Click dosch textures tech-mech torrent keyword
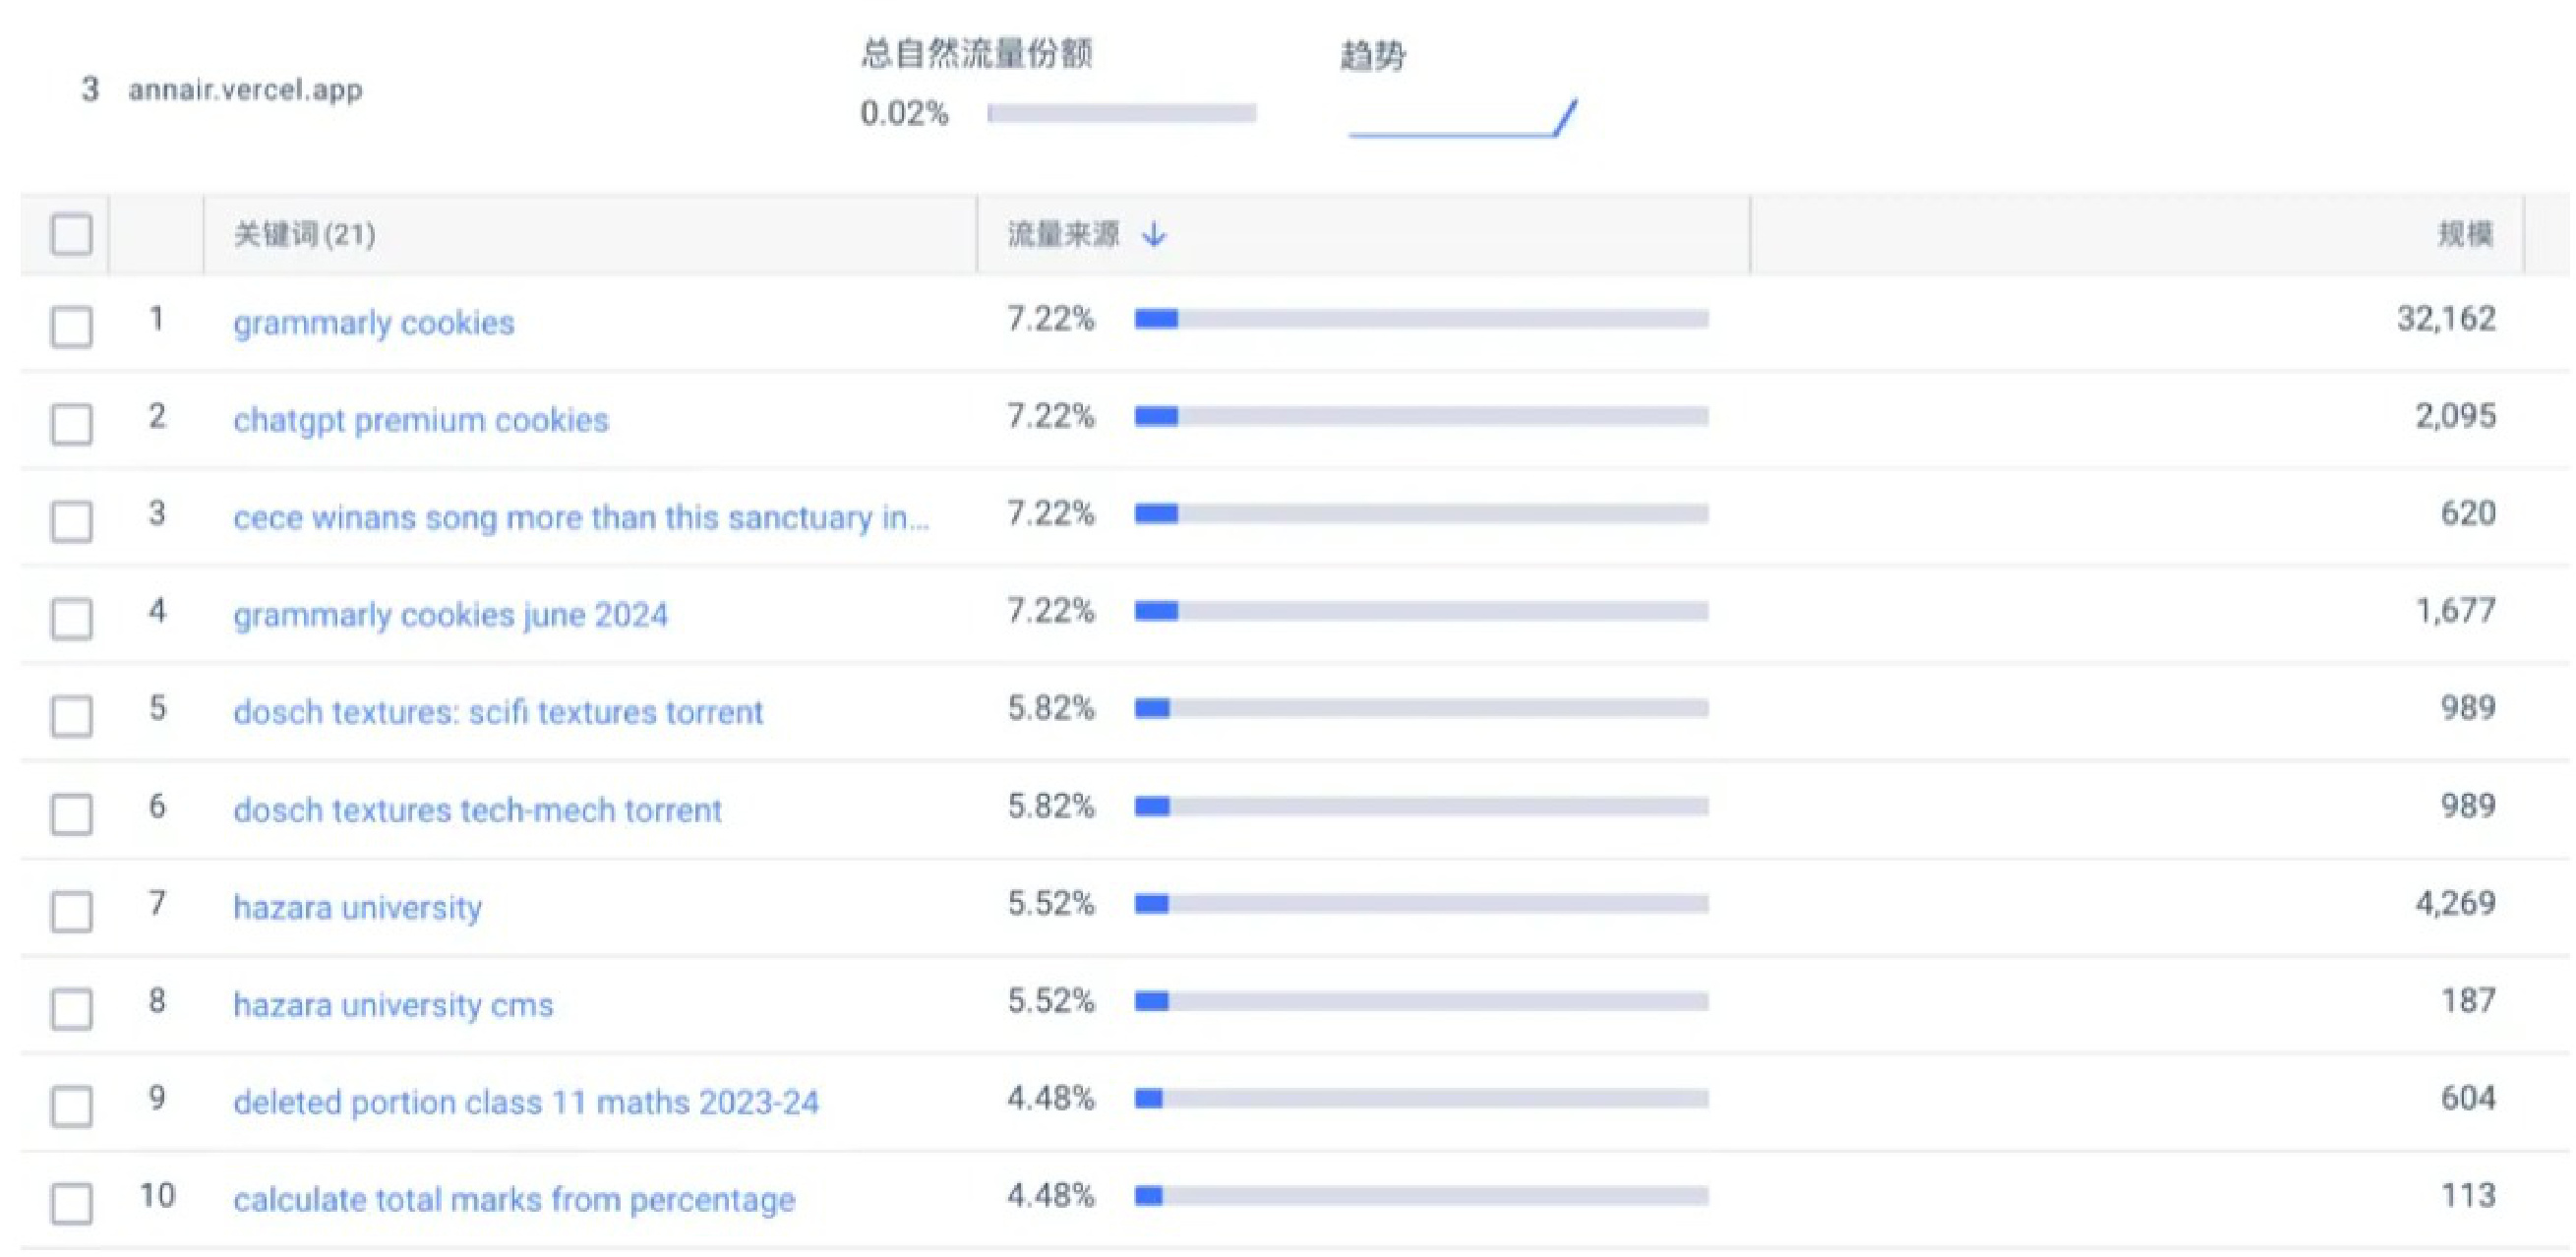The image size is (2576, 1257). tap(477, 809)
